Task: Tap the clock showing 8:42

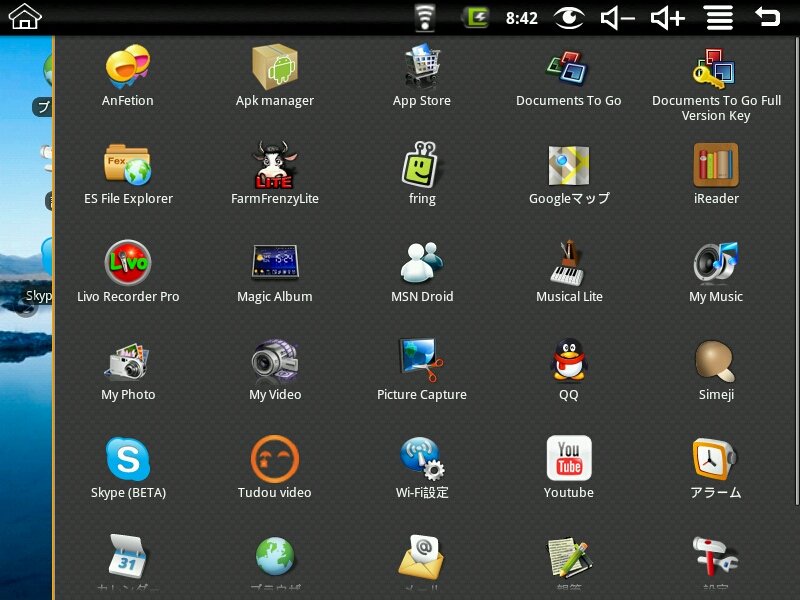Action: coord(521,18)
